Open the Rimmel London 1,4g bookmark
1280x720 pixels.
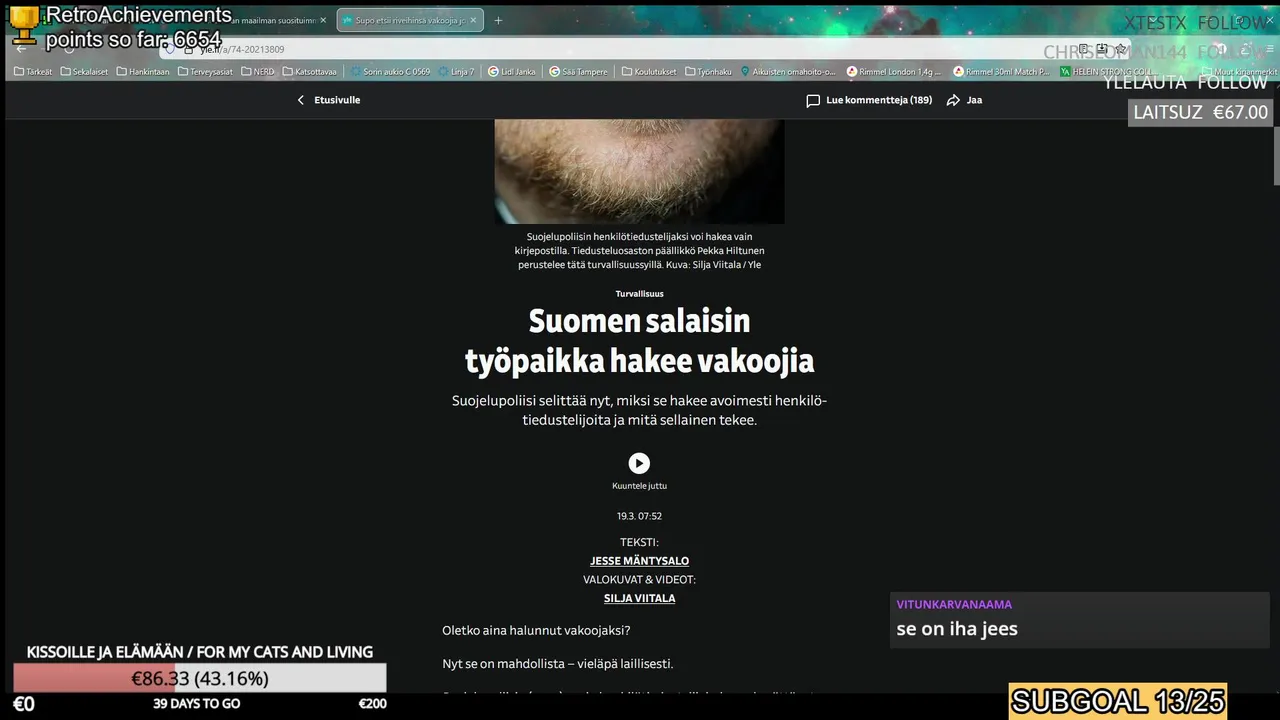(893, 72)
